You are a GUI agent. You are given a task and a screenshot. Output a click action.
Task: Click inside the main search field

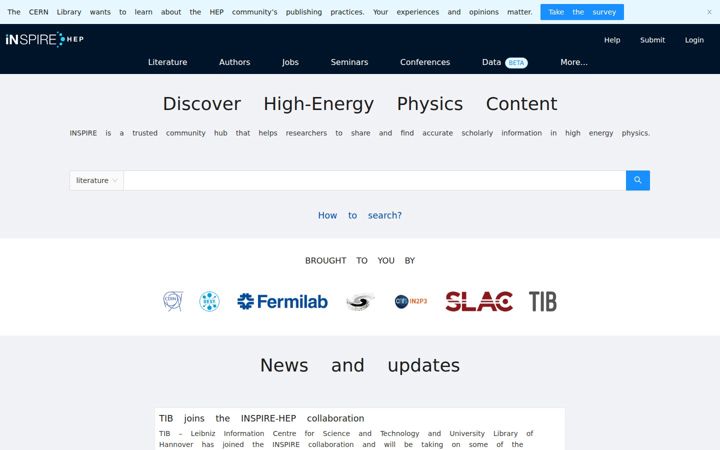pyautogui.click(x=374, y=180)
